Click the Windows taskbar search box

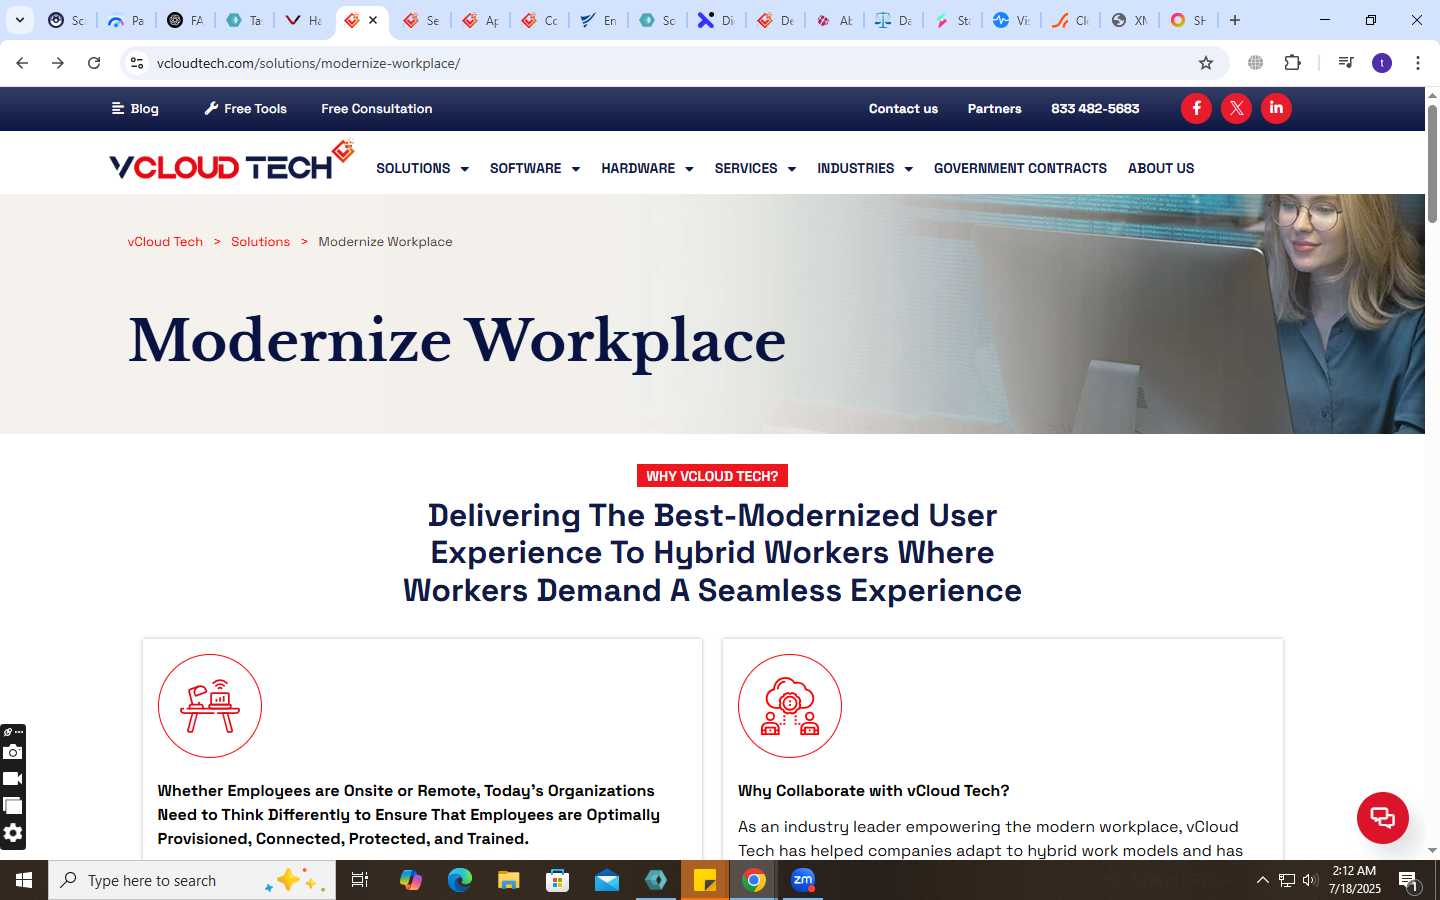(192, 880)
